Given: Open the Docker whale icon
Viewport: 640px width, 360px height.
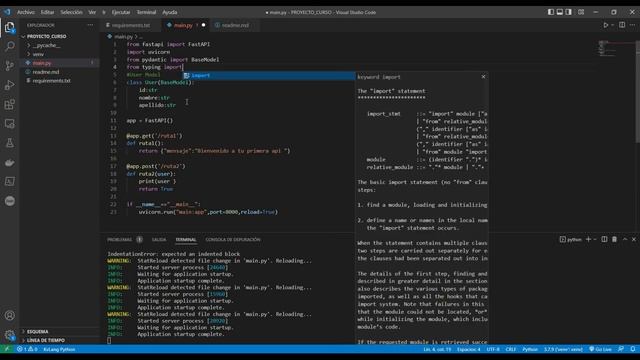Looking at the screenshot, I should click(9, 162).
